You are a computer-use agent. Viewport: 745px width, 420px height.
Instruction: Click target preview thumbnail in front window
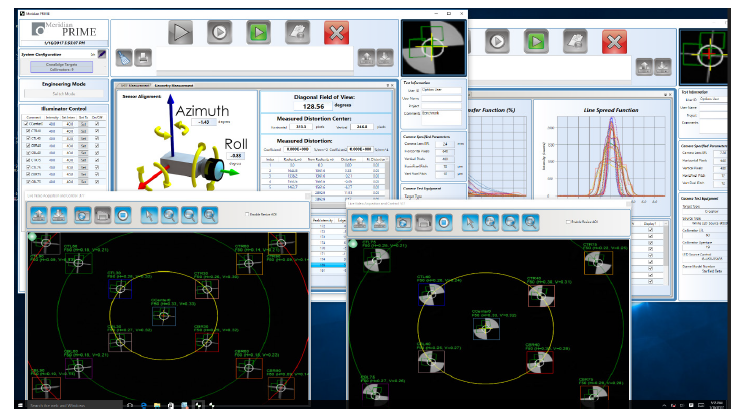click(433, 48)
